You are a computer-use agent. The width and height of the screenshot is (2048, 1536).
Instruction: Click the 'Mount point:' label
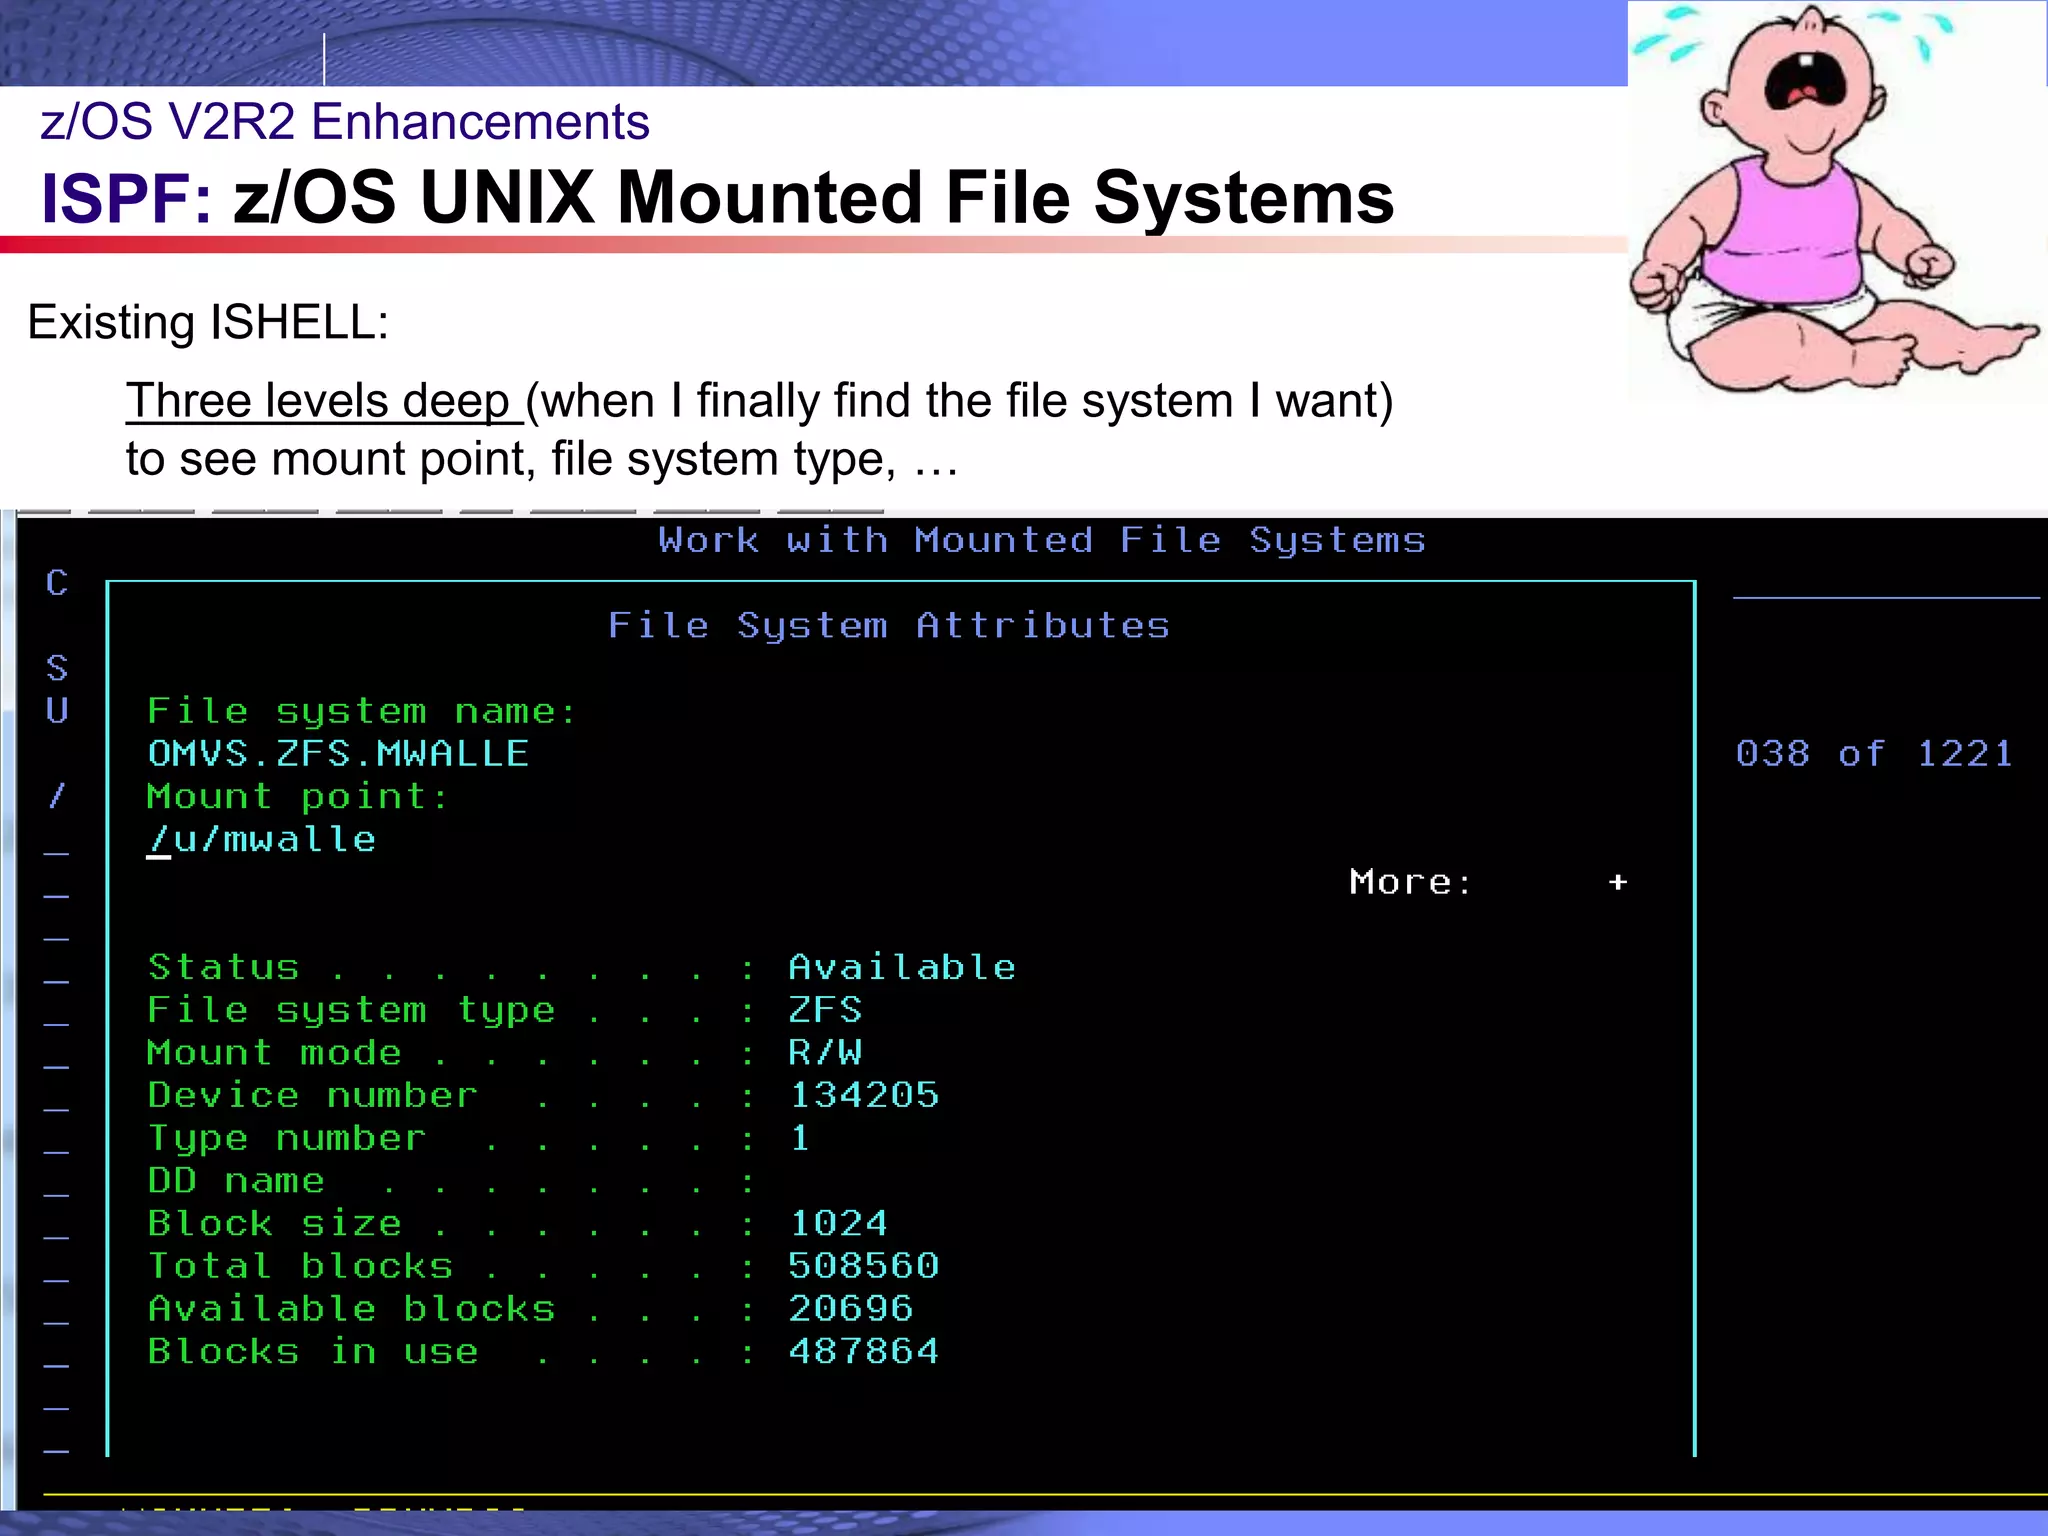[298, 797]
